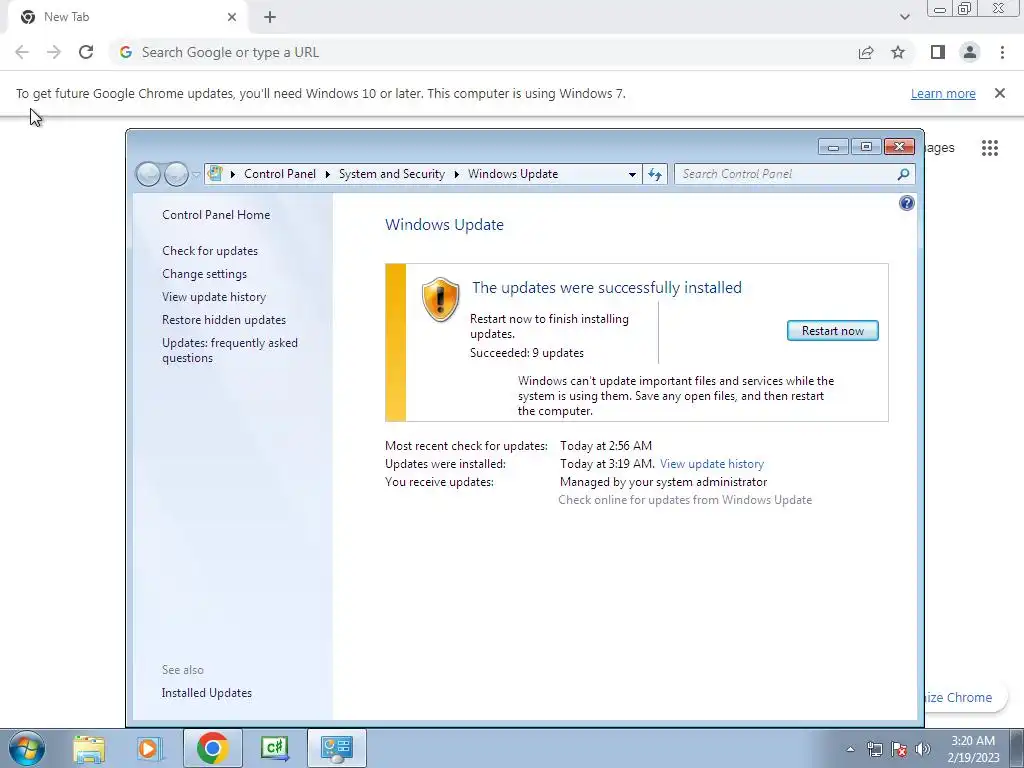
Task: Open a new Chrome tab
Action: tap(270, 17)
